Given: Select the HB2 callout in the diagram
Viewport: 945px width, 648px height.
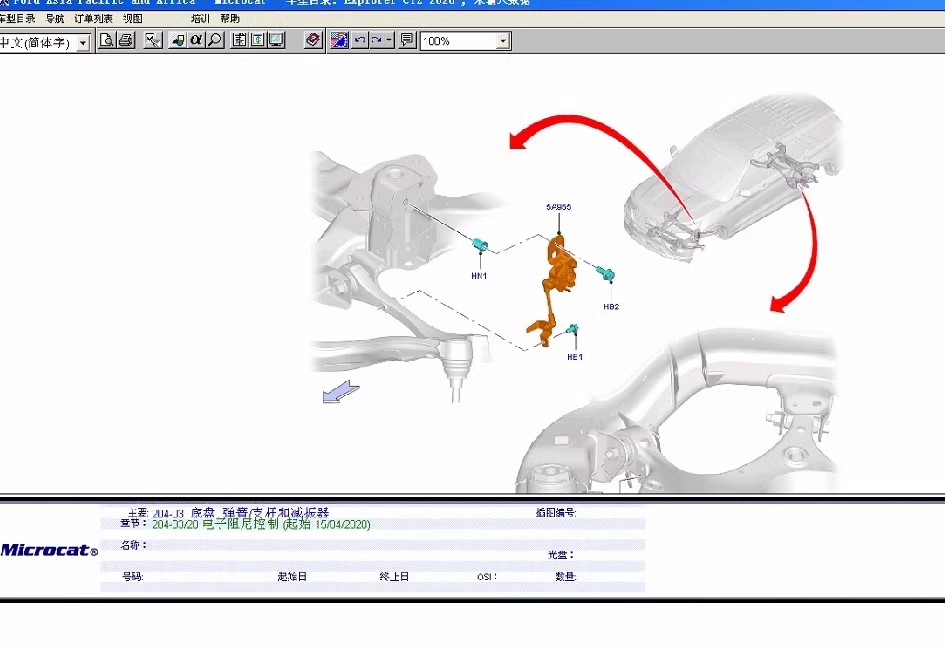Looking at the screenshot, I should pyautogui.click(x=611, y=307).
